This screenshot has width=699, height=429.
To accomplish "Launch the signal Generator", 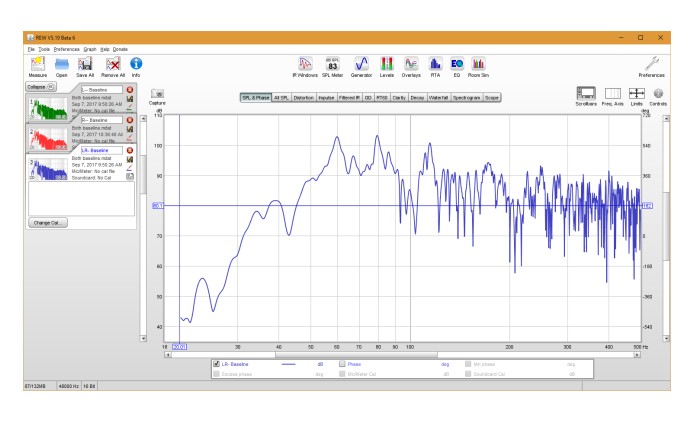I will tap(362, 65).
